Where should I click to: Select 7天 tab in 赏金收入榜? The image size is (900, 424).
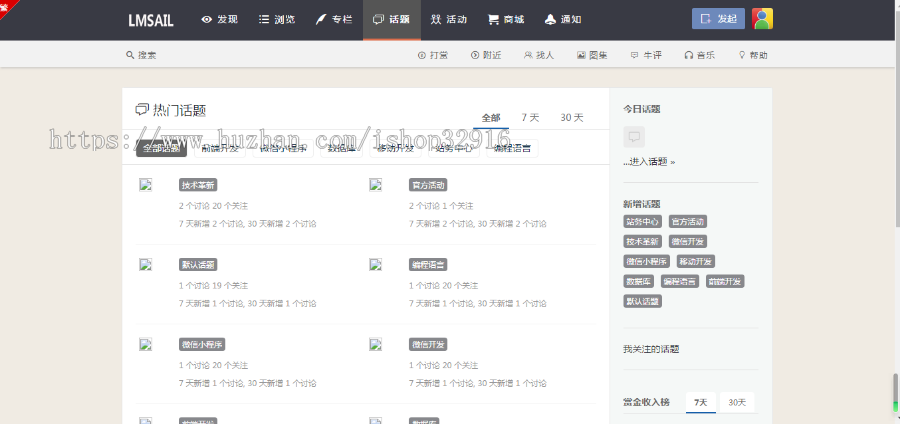[701, 402]
